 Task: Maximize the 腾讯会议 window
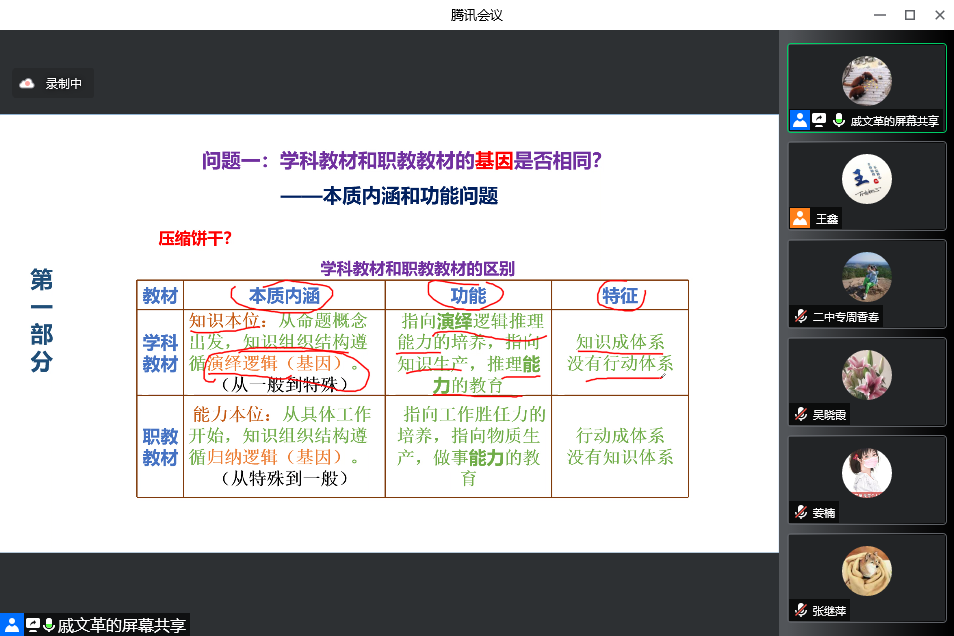[910, 15]
